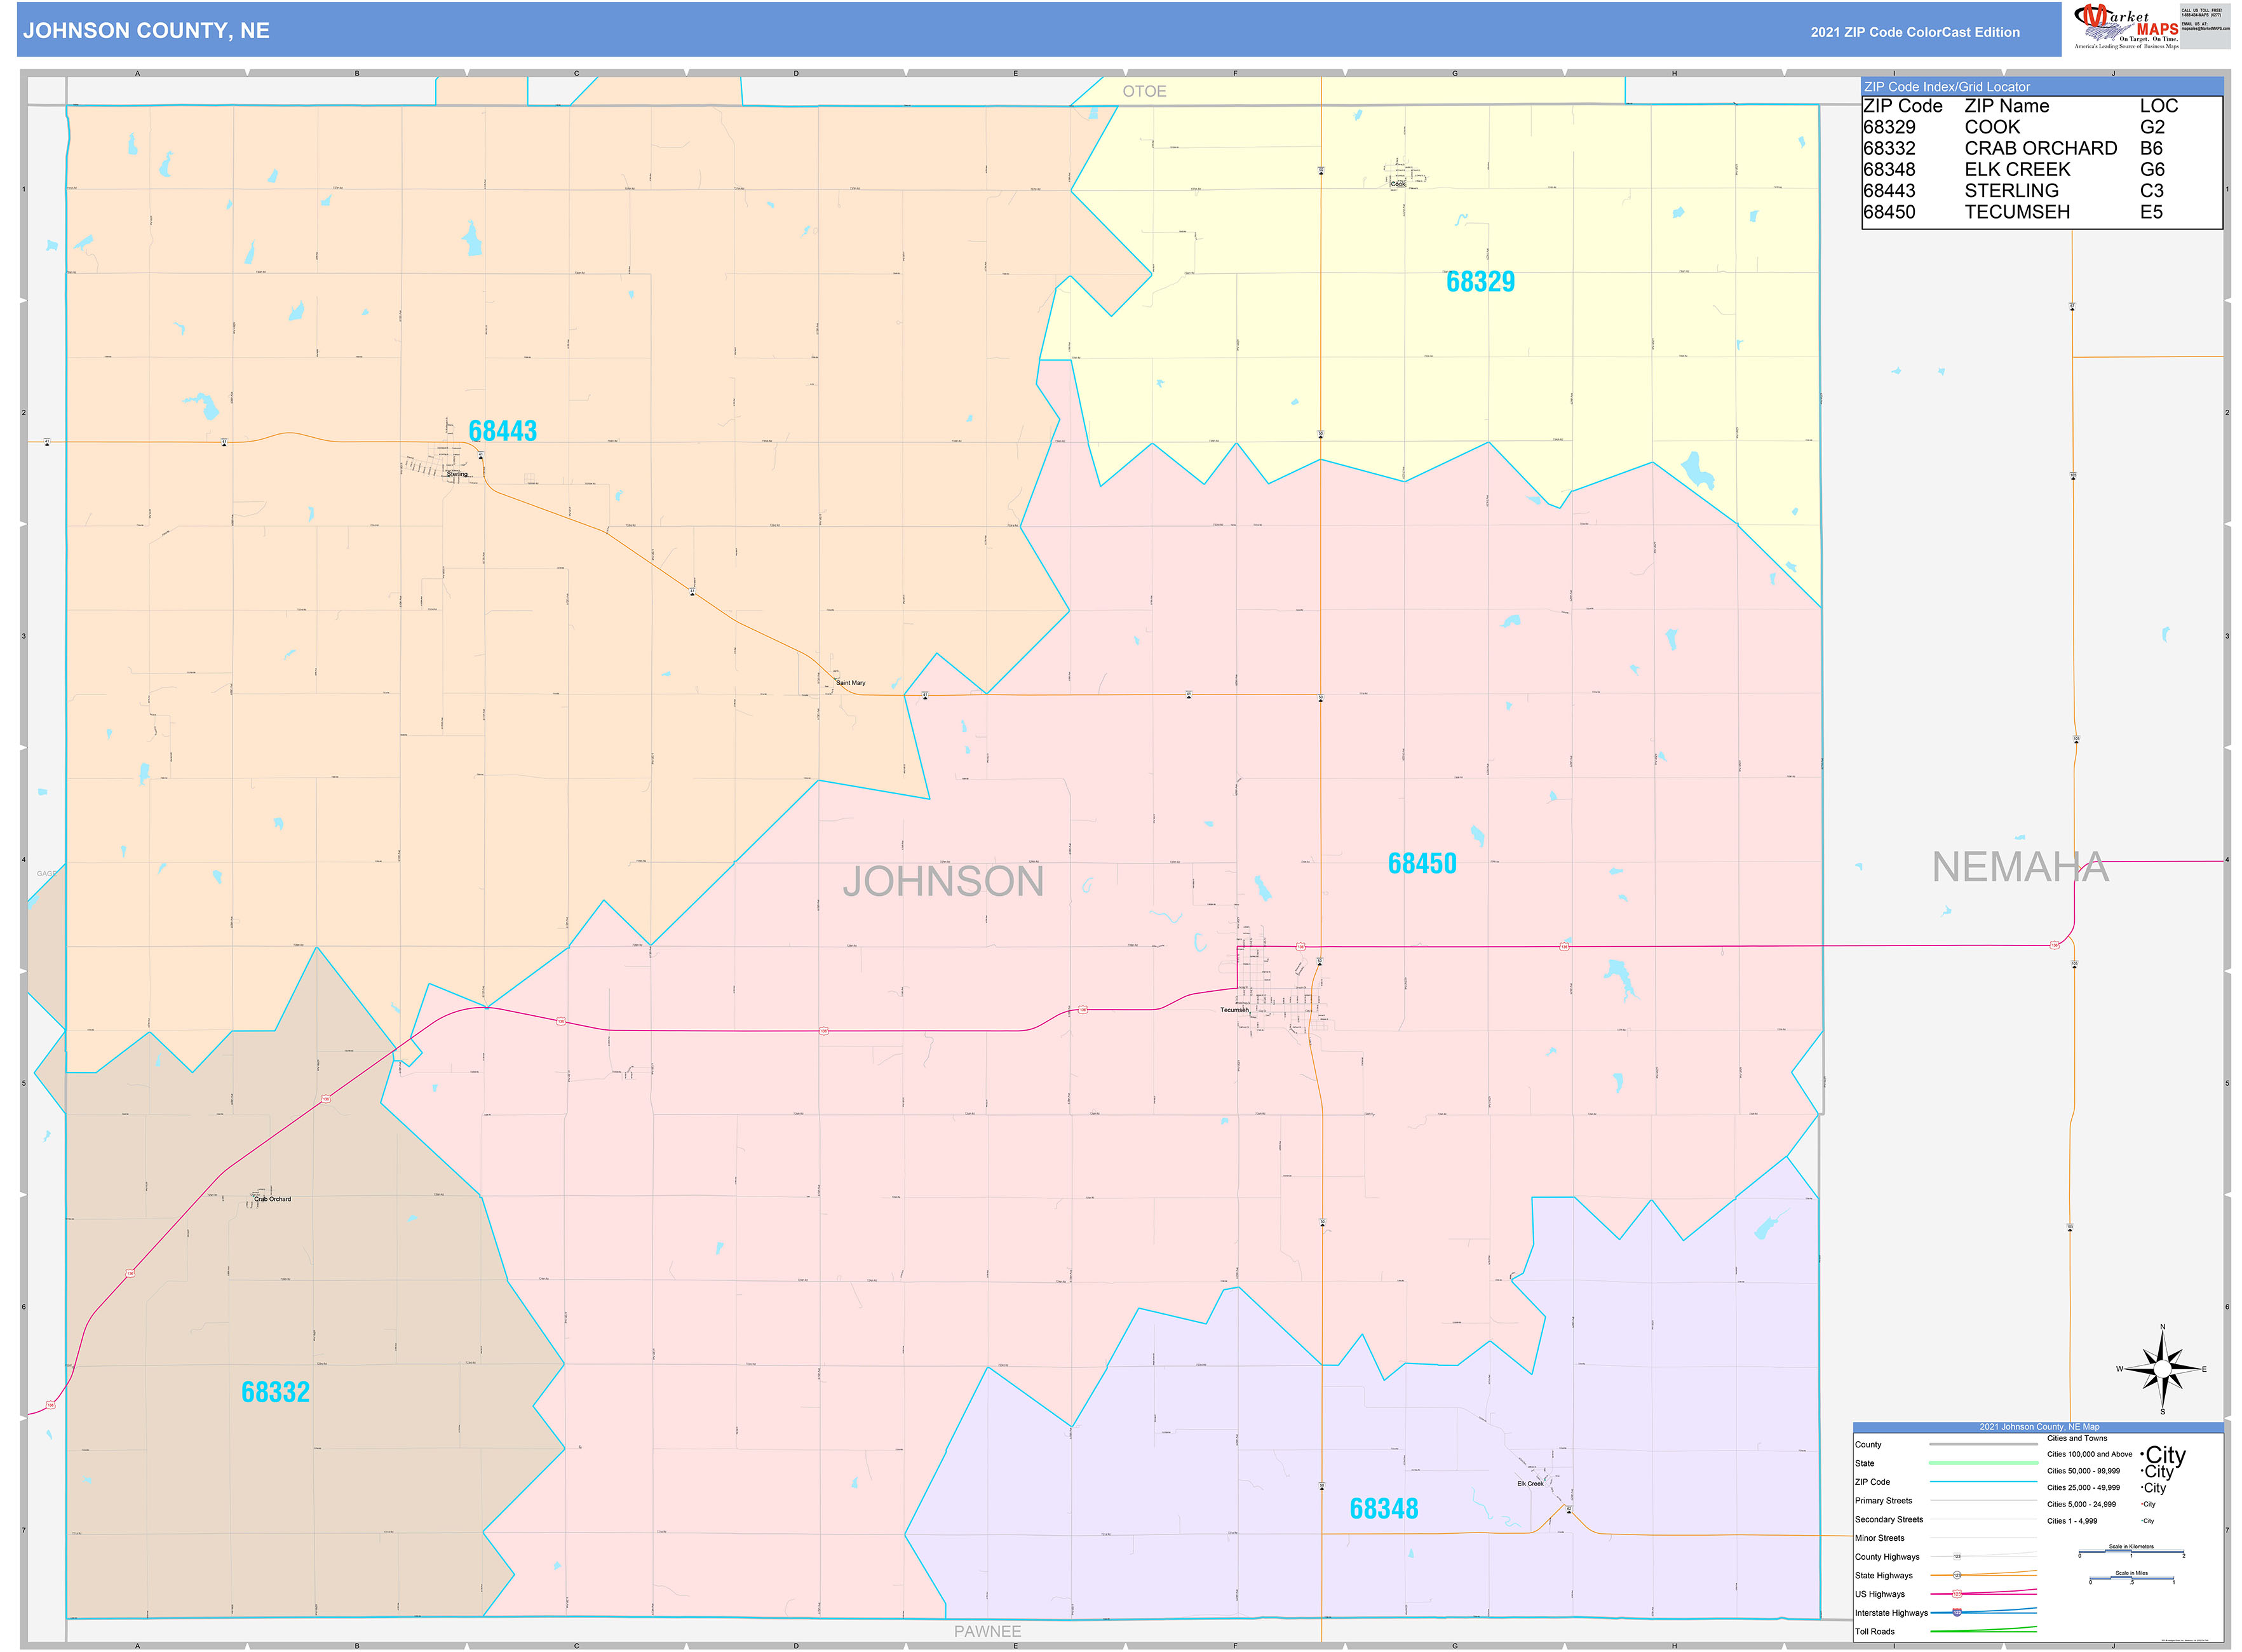Click the red city dot for Cities 5,000-24,999
The image size is (2242, 1652).
click(x=2141, y=1504)
